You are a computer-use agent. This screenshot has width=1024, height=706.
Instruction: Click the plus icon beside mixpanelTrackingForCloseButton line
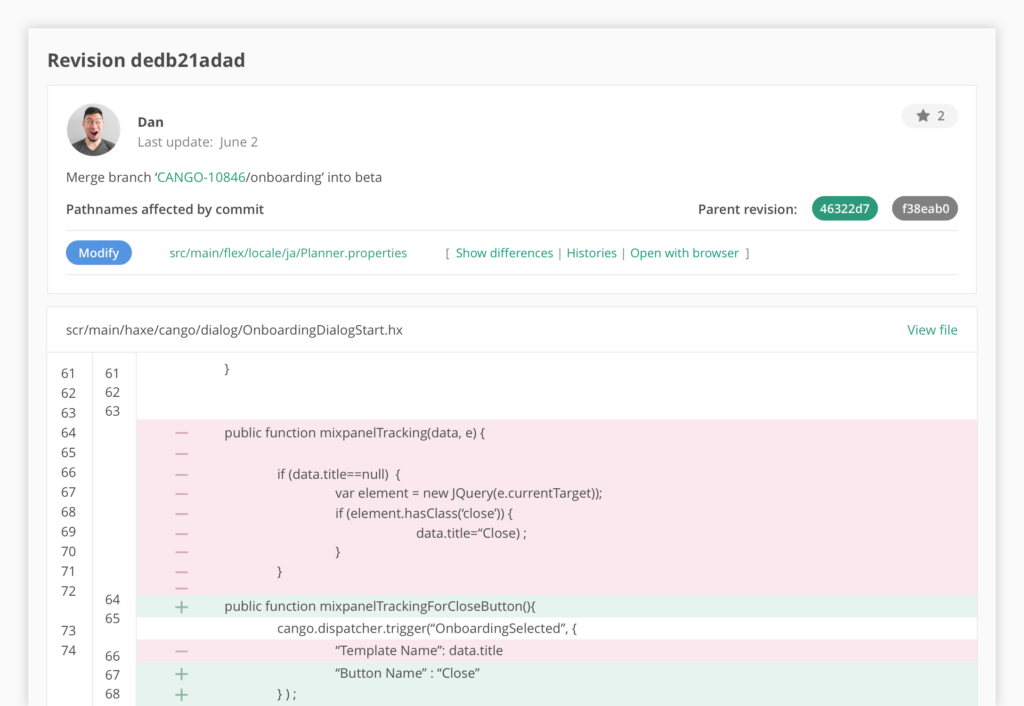[181, 607]
